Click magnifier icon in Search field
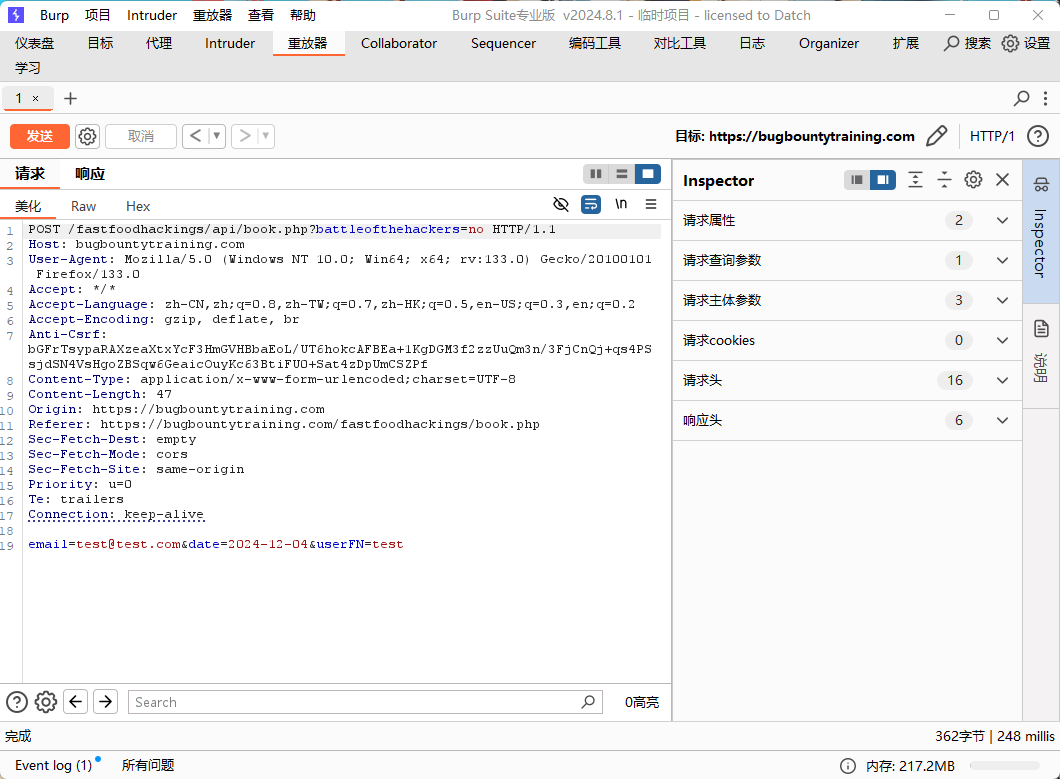Viewport: 1060px width, 779px height. pos(588,702)
